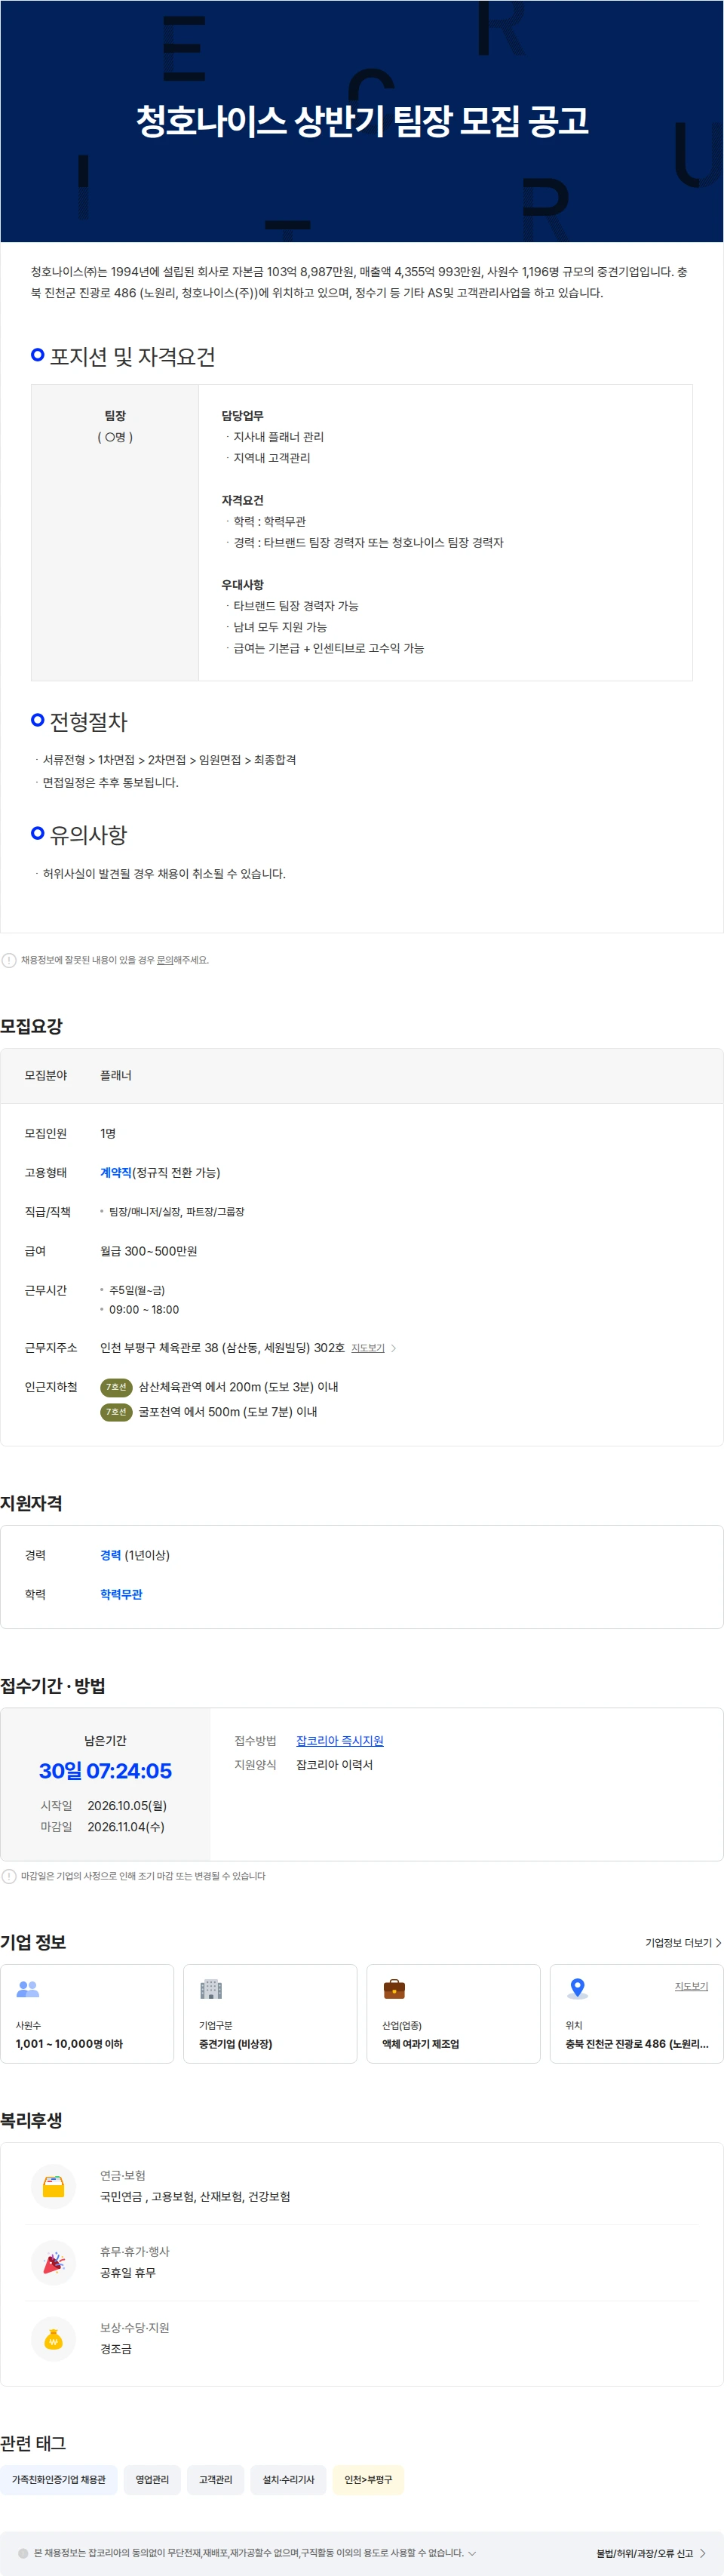Click the 7호선 badge next to 삼산체육관역
The height and width of the screenshot is (2576, 724).
click(x=116, y=1387)
